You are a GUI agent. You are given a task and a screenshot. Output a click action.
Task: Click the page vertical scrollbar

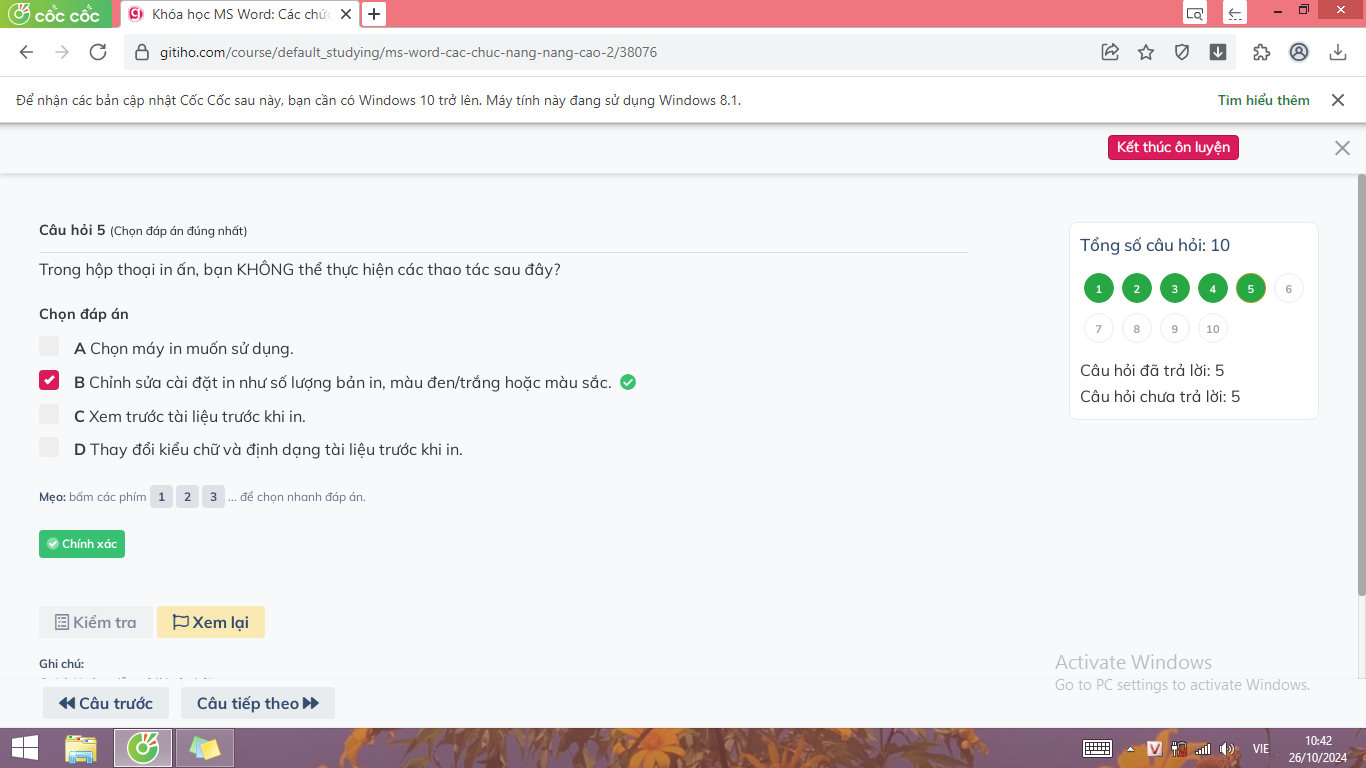coord(1361,384)
